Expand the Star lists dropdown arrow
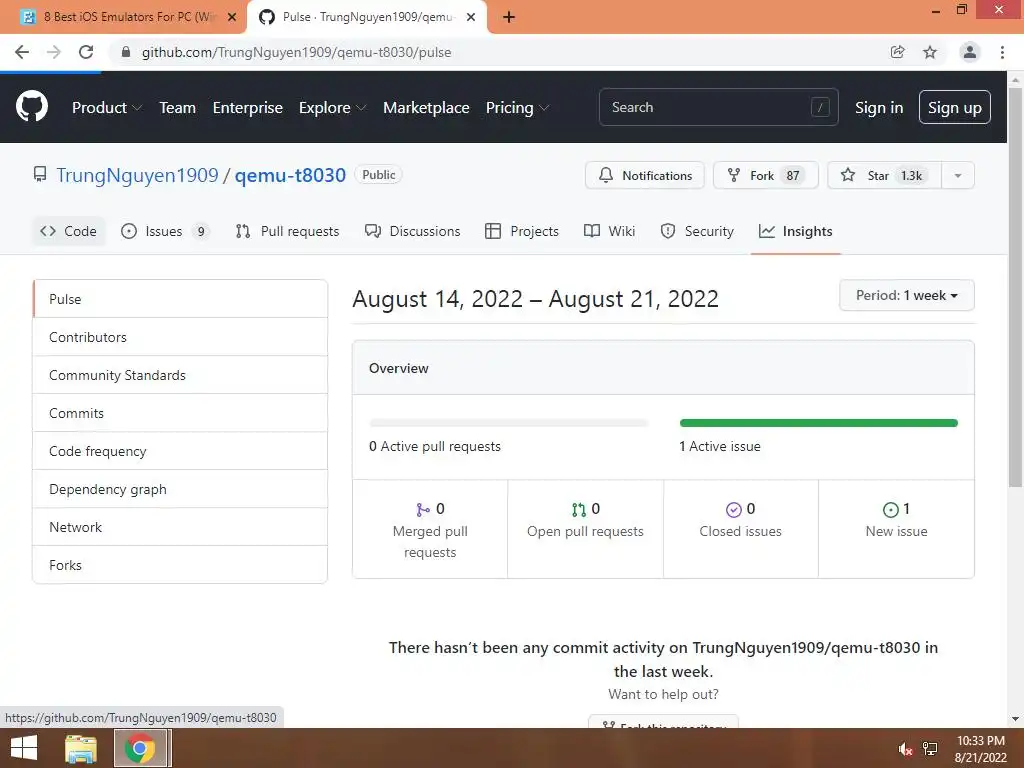Screen dimensions: 1024x768 (958, 175)
